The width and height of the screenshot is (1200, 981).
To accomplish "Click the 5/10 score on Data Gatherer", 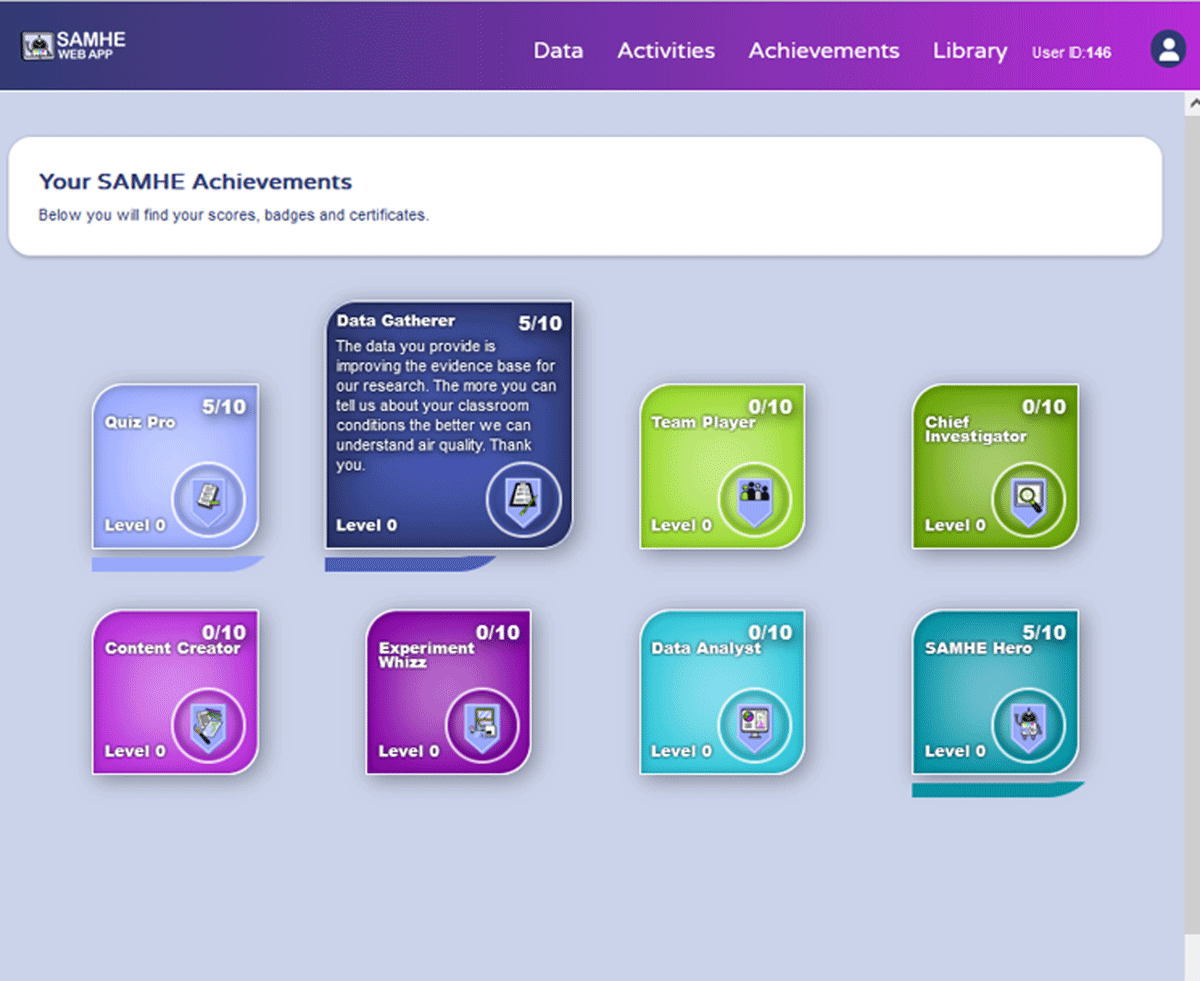I will 540,323.
